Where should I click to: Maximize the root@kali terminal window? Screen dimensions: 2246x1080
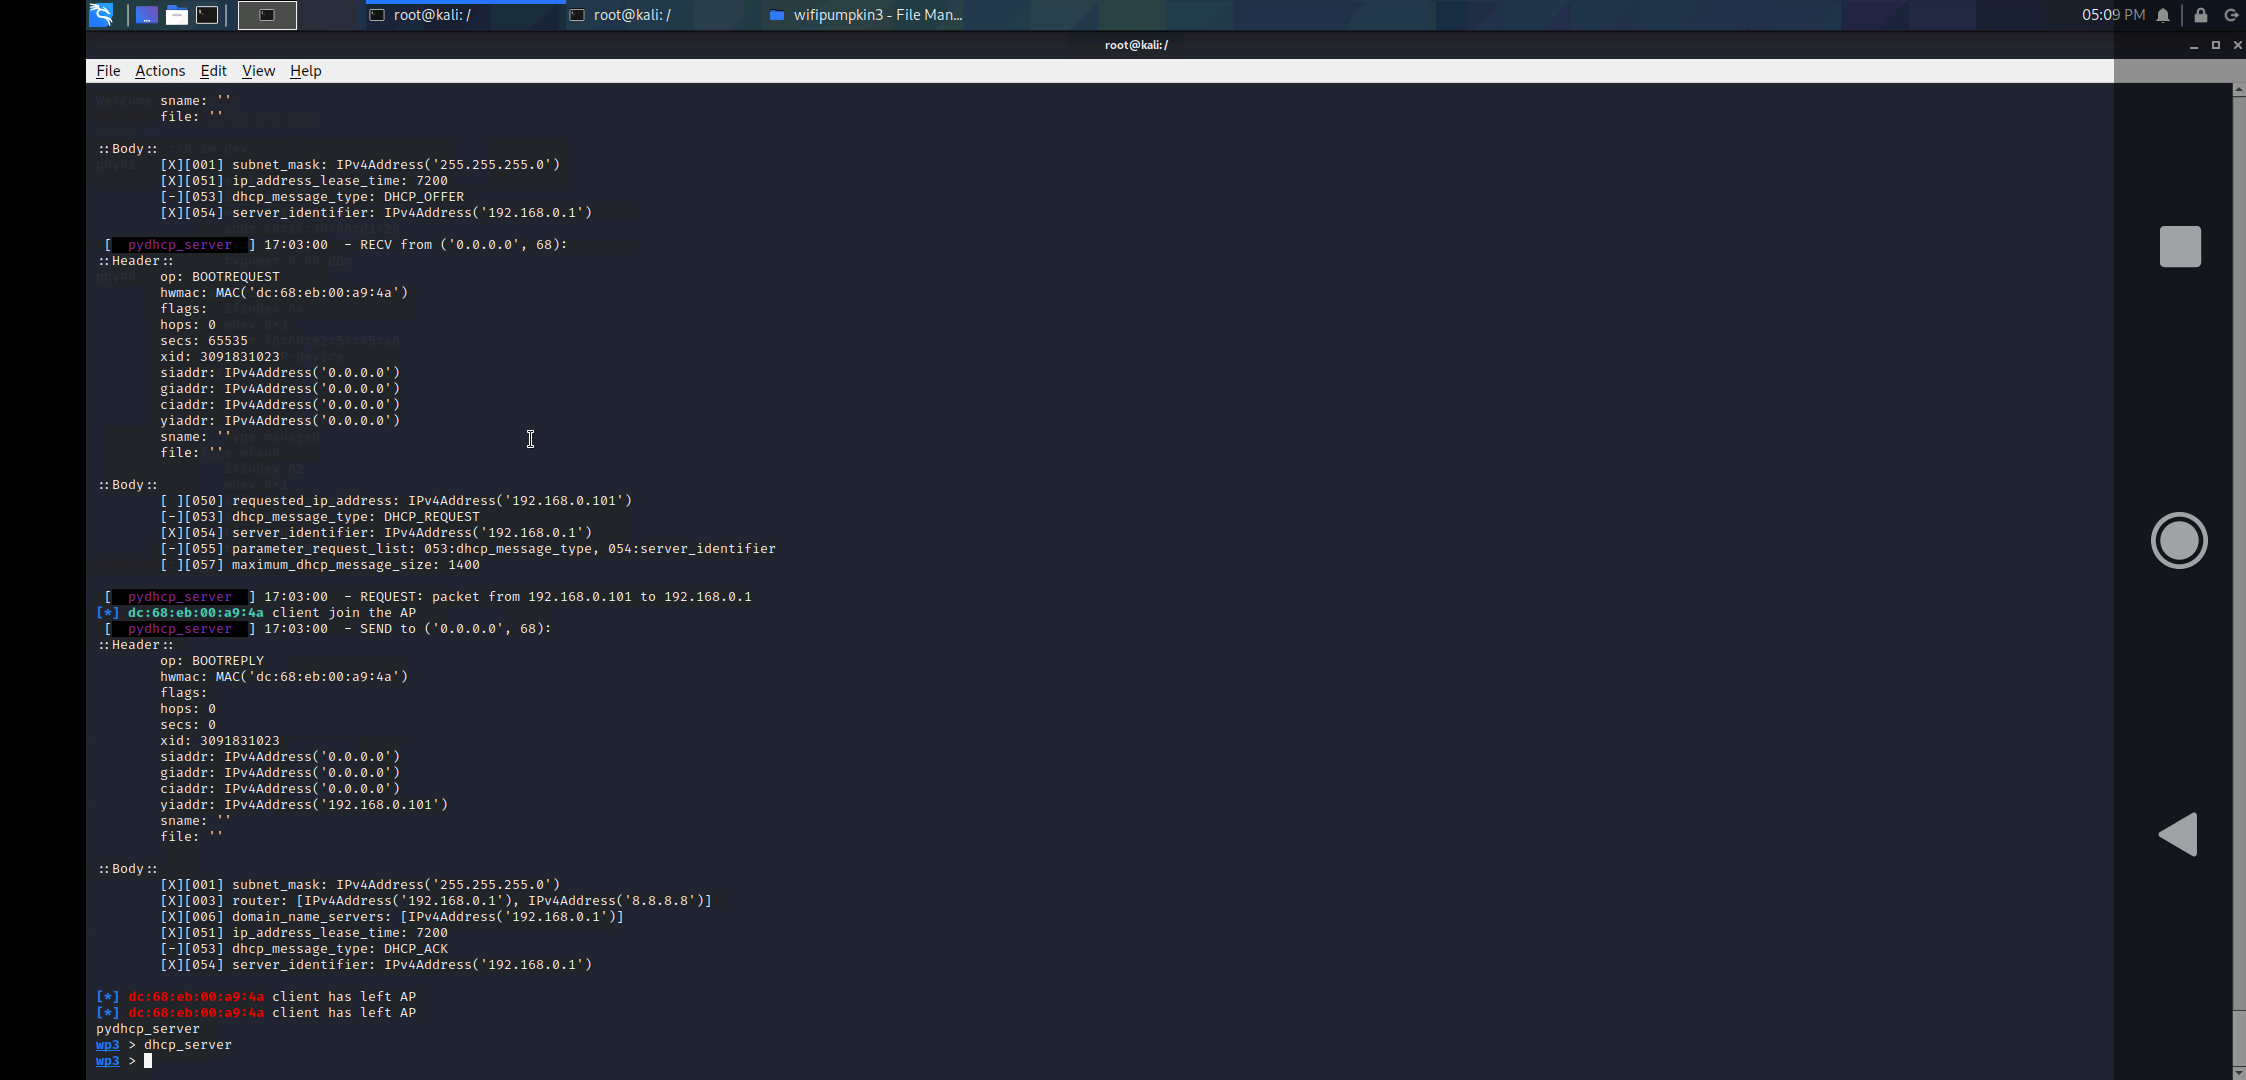(x=2216, y=45)
